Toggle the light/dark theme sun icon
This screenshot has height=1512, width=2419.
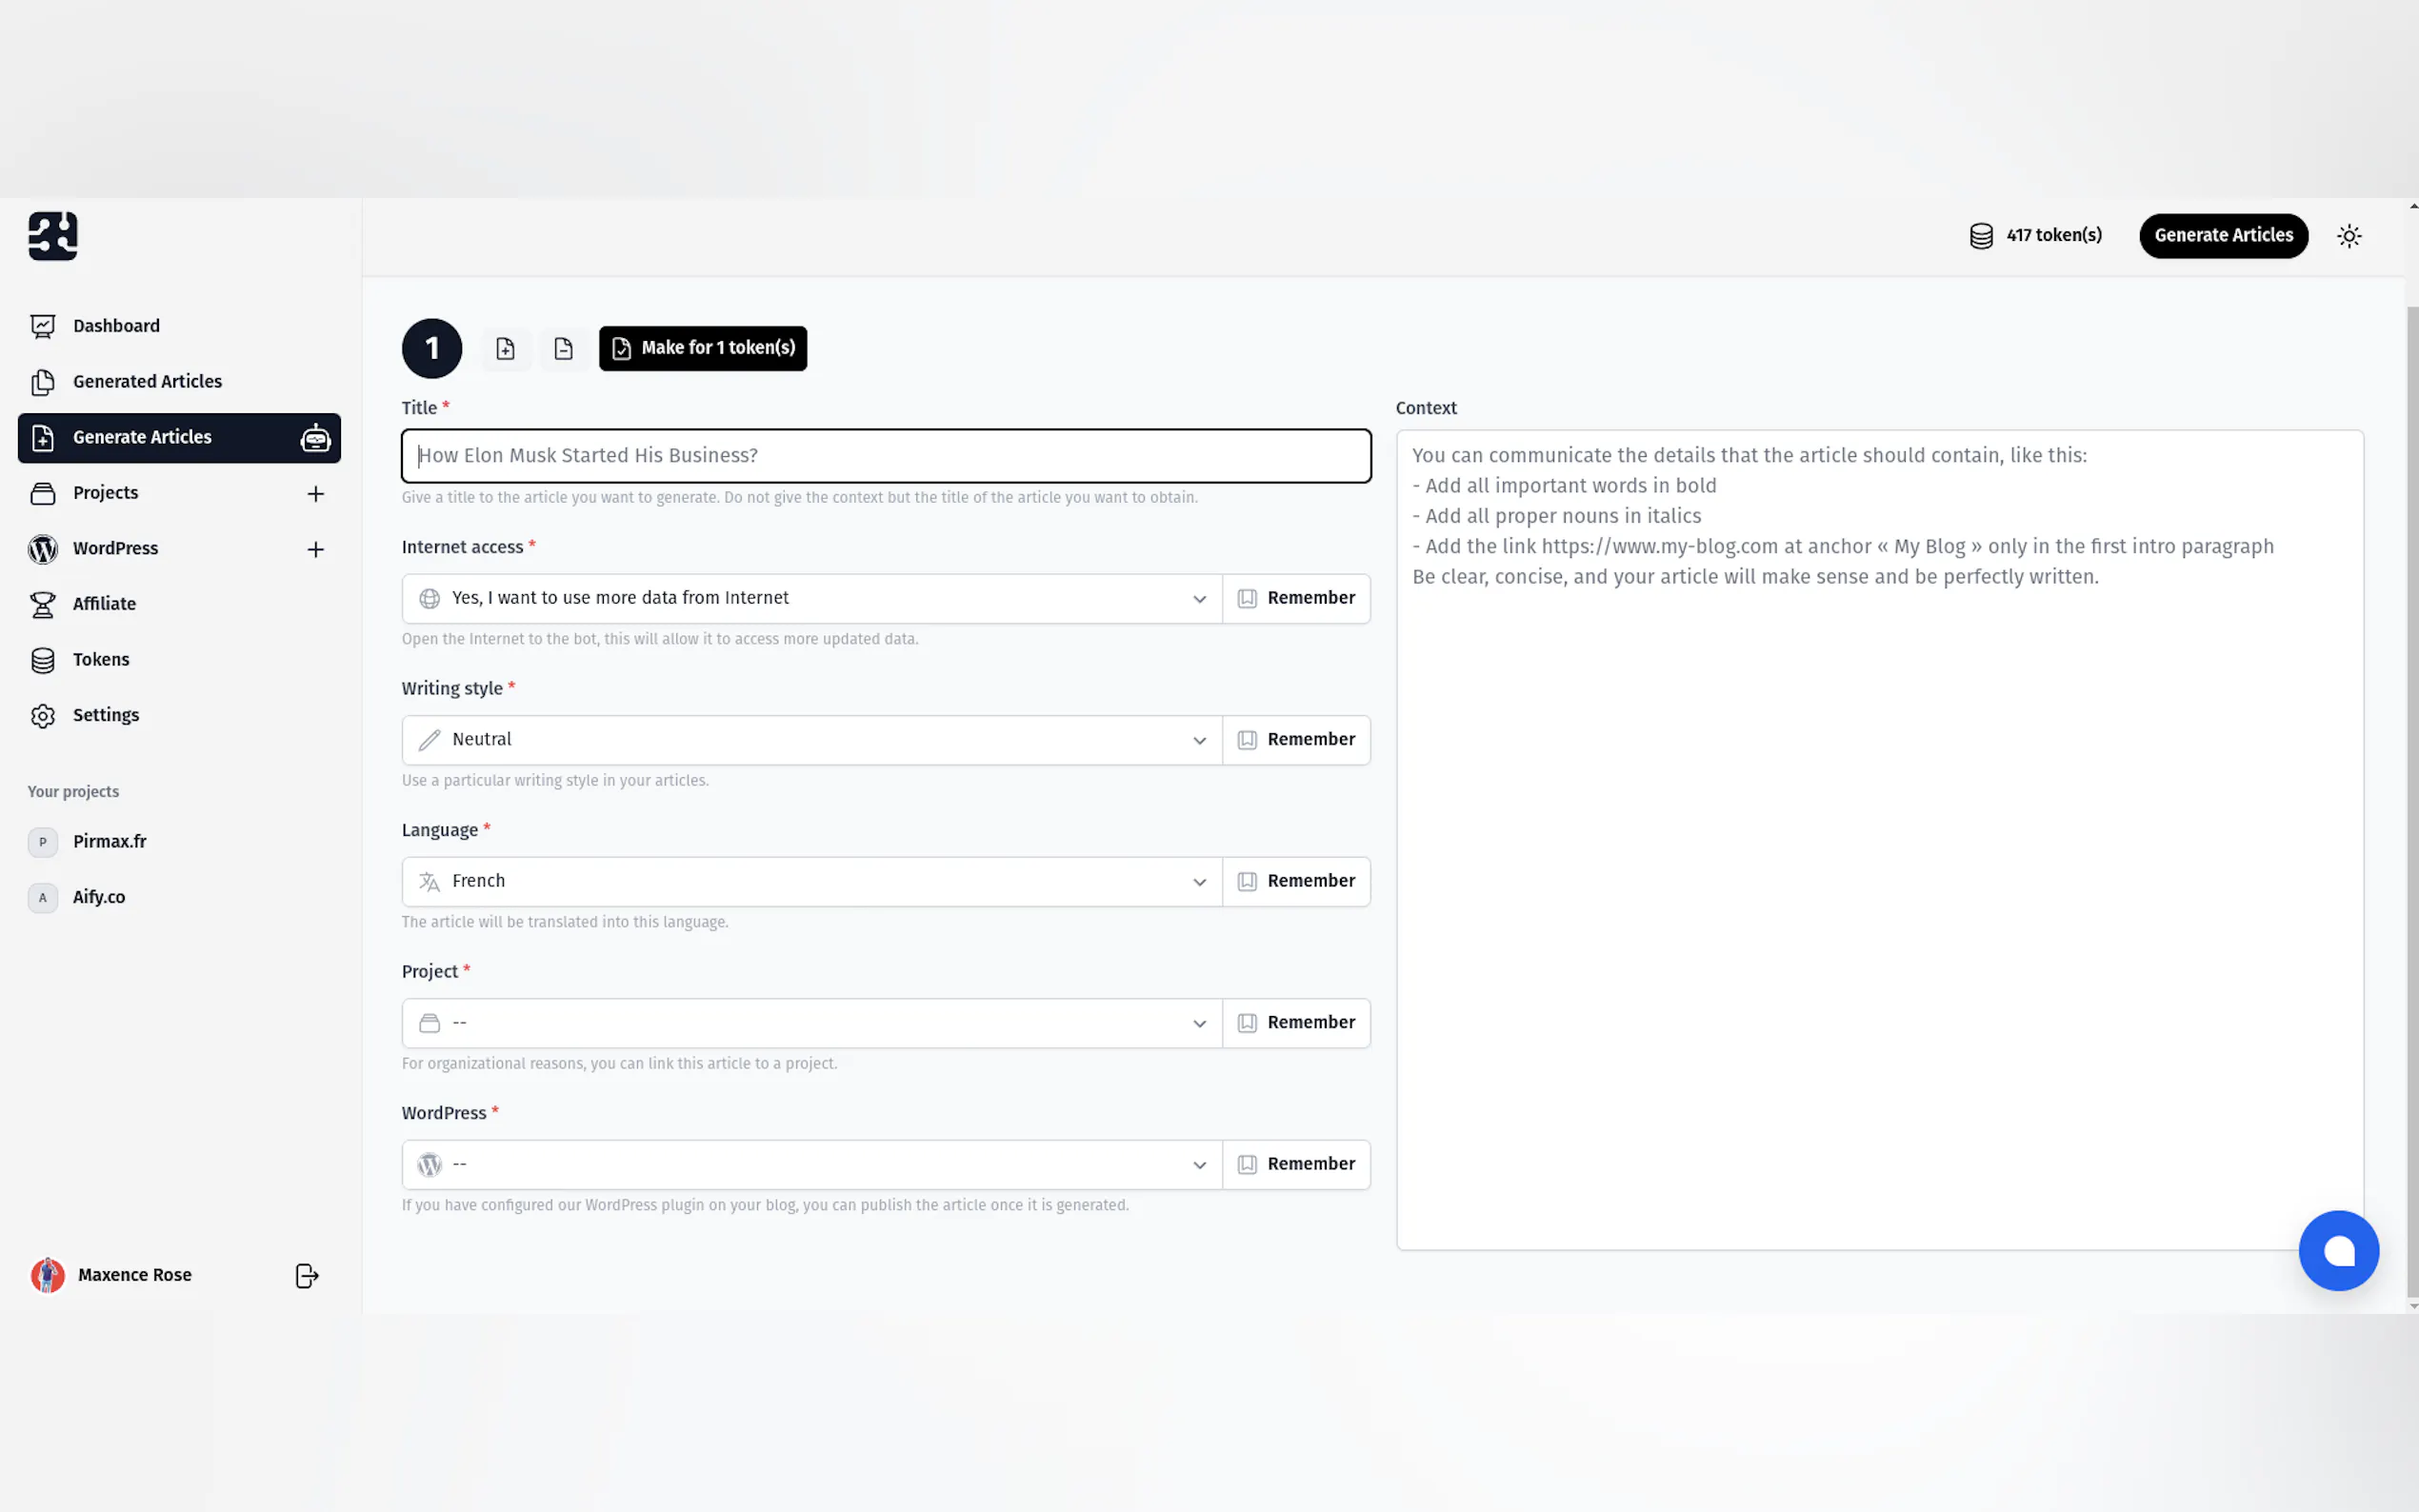tap(2348, 236)
